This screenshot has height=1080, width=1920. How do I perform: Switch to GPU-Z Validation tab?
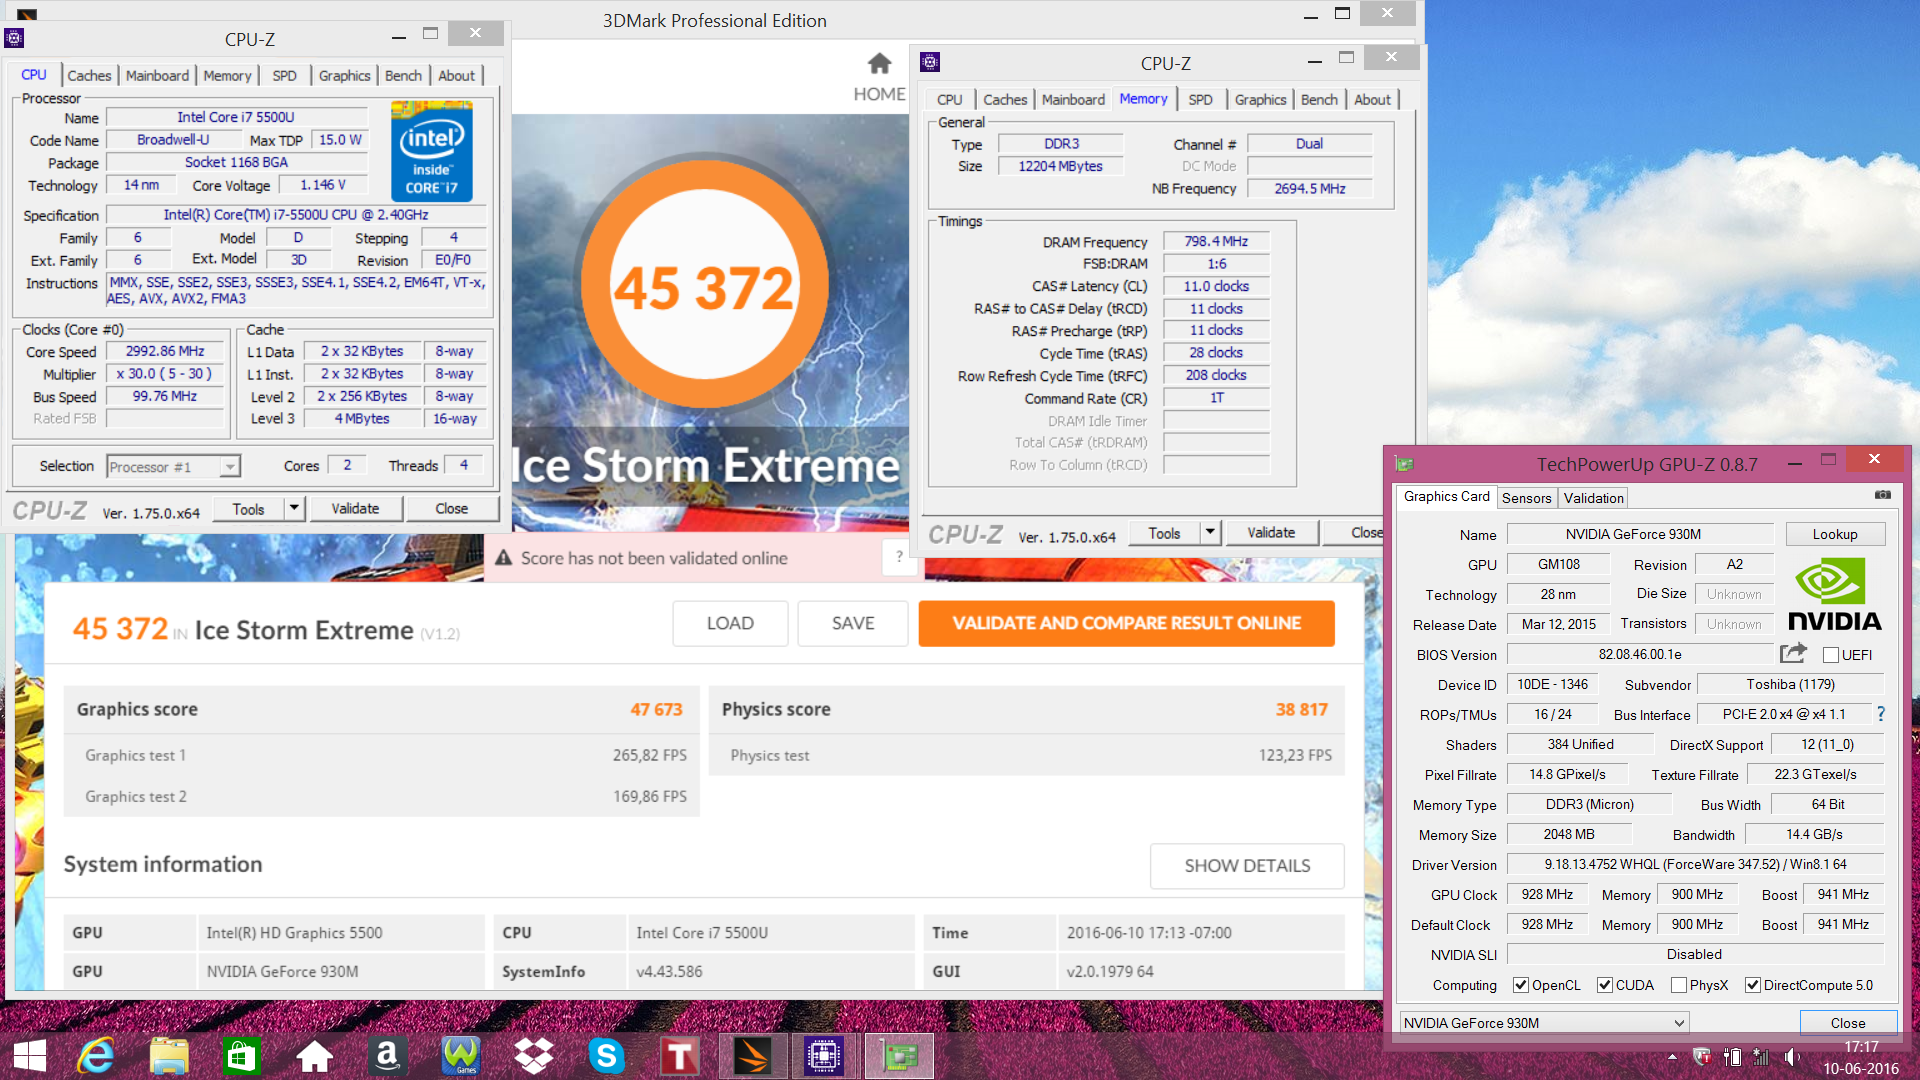pos(1593,498)
